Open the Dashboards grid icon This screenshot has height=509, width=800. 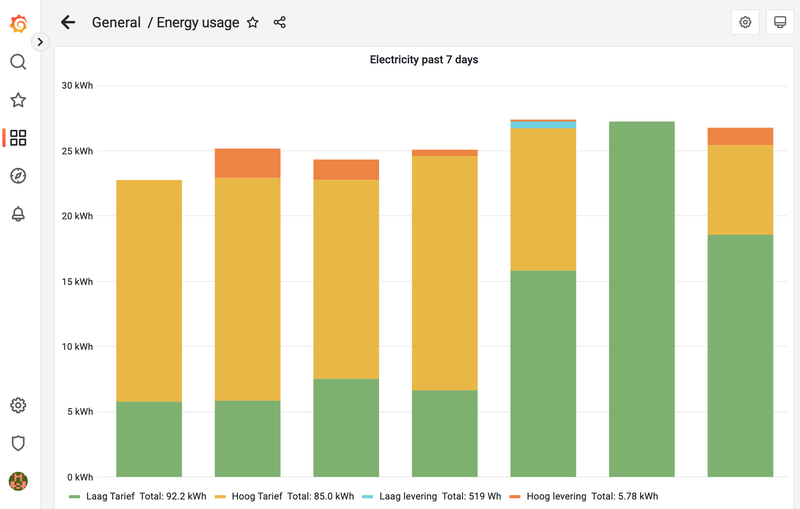coord(18,138)
